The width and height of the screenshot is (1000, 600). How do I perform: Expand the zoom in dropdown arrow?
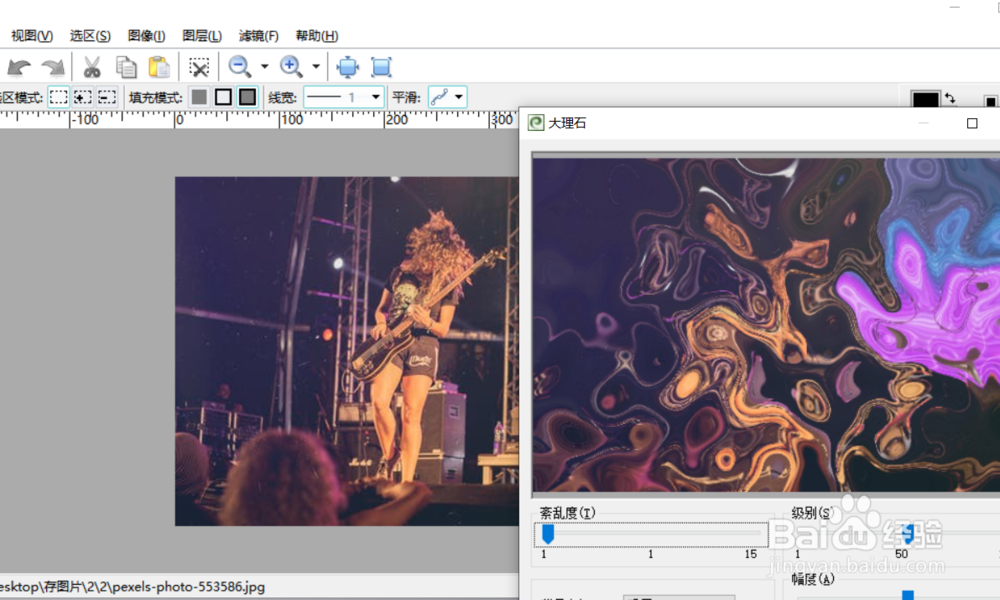(315, 66)
